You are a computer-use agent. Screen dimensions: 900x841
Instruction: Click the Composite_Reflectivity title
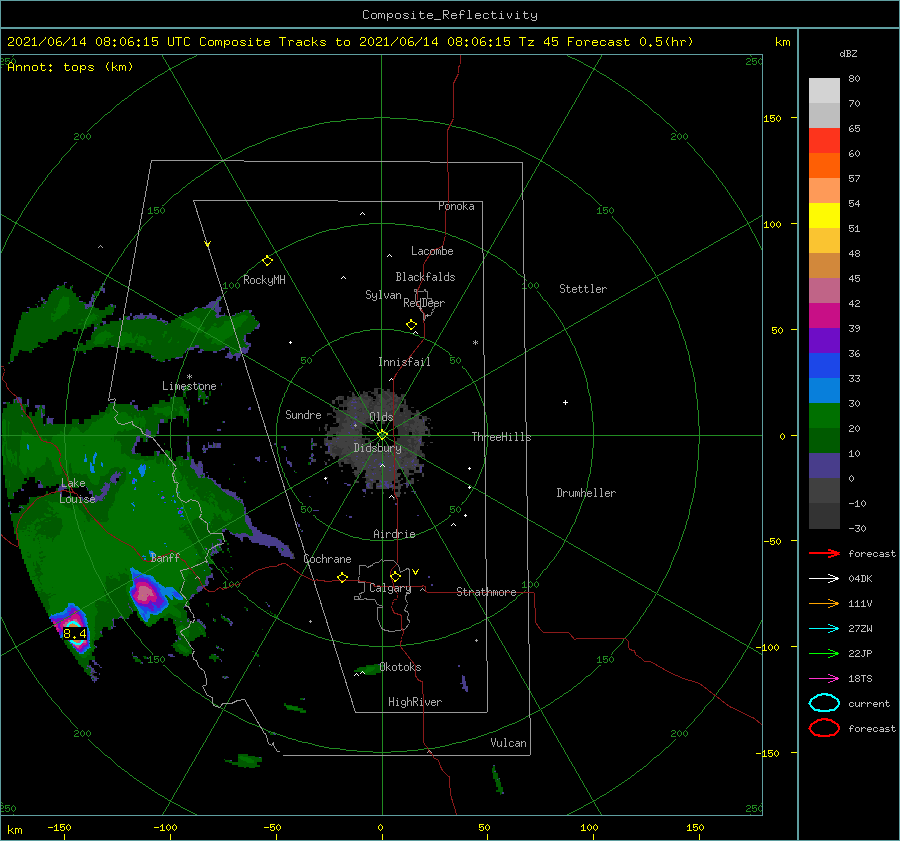click(449, 15)
